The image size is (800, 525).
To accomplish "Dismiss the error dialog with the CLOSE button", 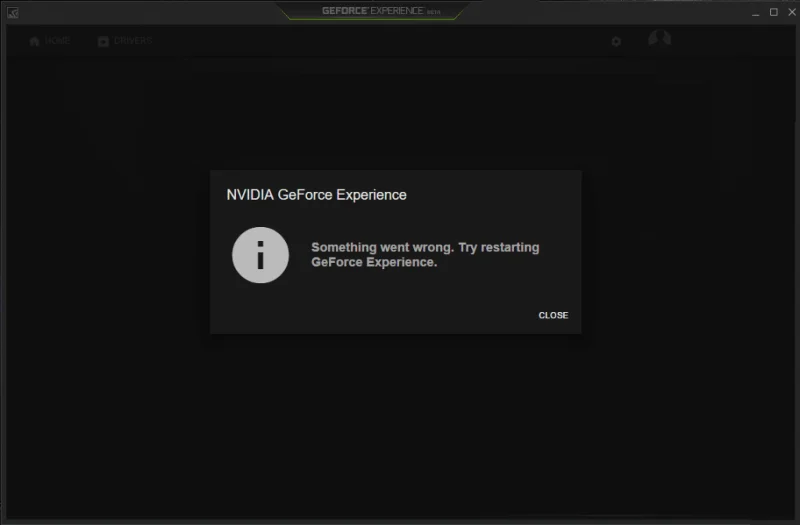I will pyautogui.click(x=553, y=315).
